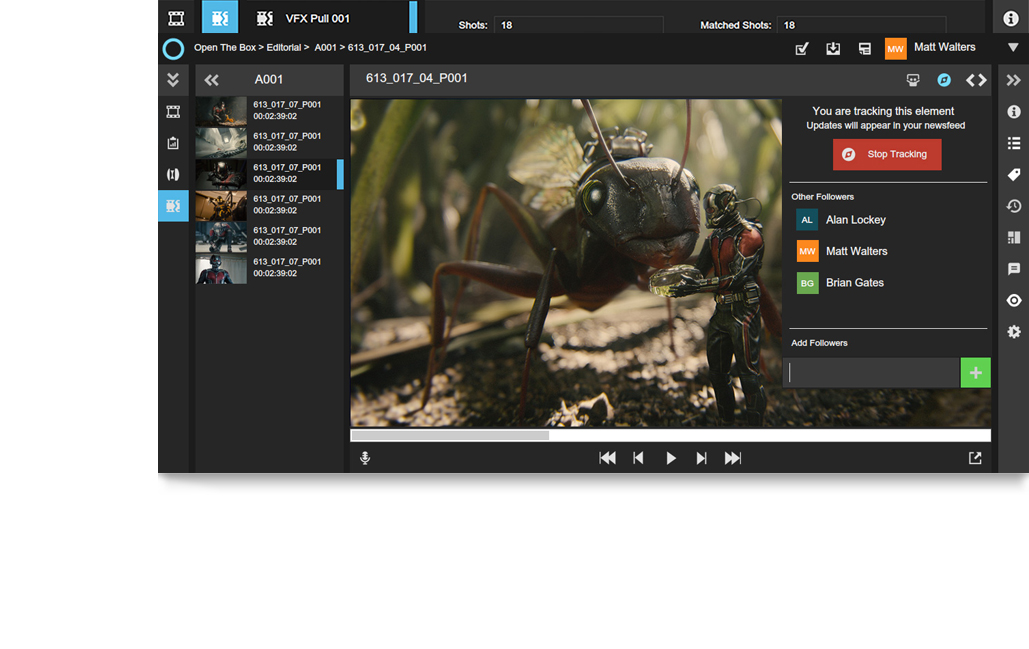Viewport: 1029px width, 649px height.
Task: Select the film strip icon in left sidebar
Action: (x=173, y=112)
